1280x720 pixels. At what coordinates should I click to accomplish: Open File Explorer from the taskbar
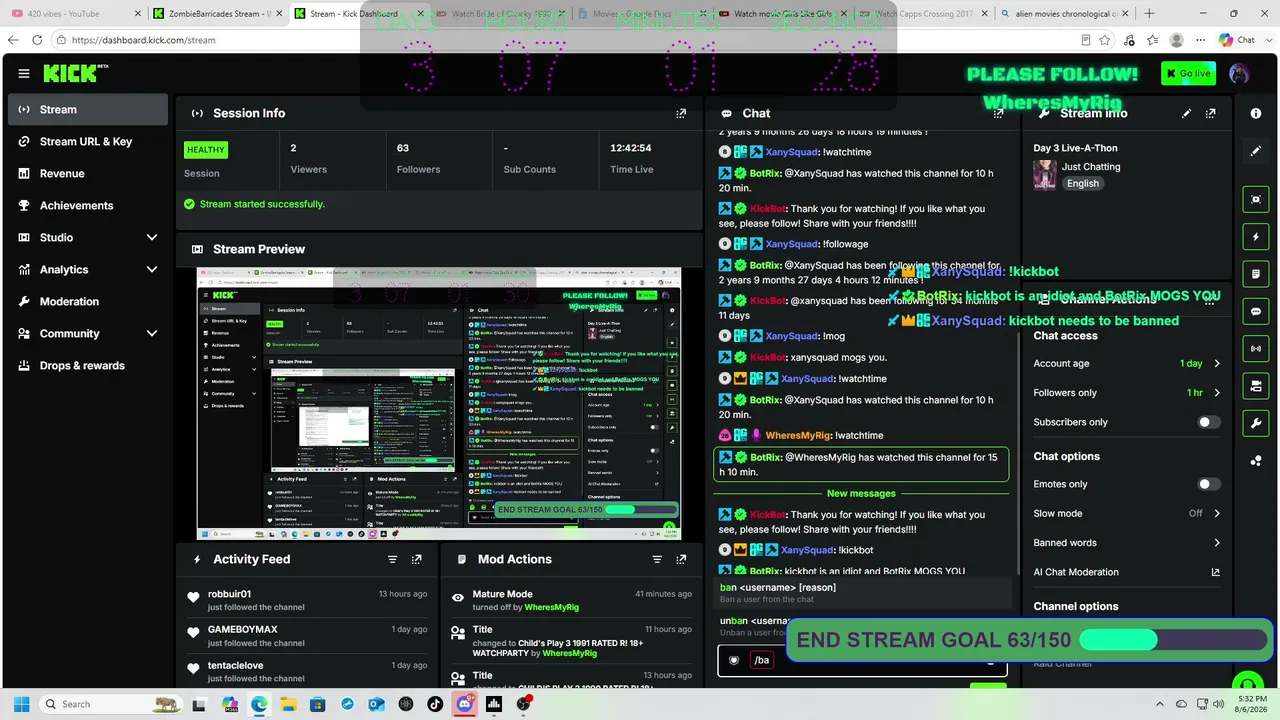click(288, 704)
